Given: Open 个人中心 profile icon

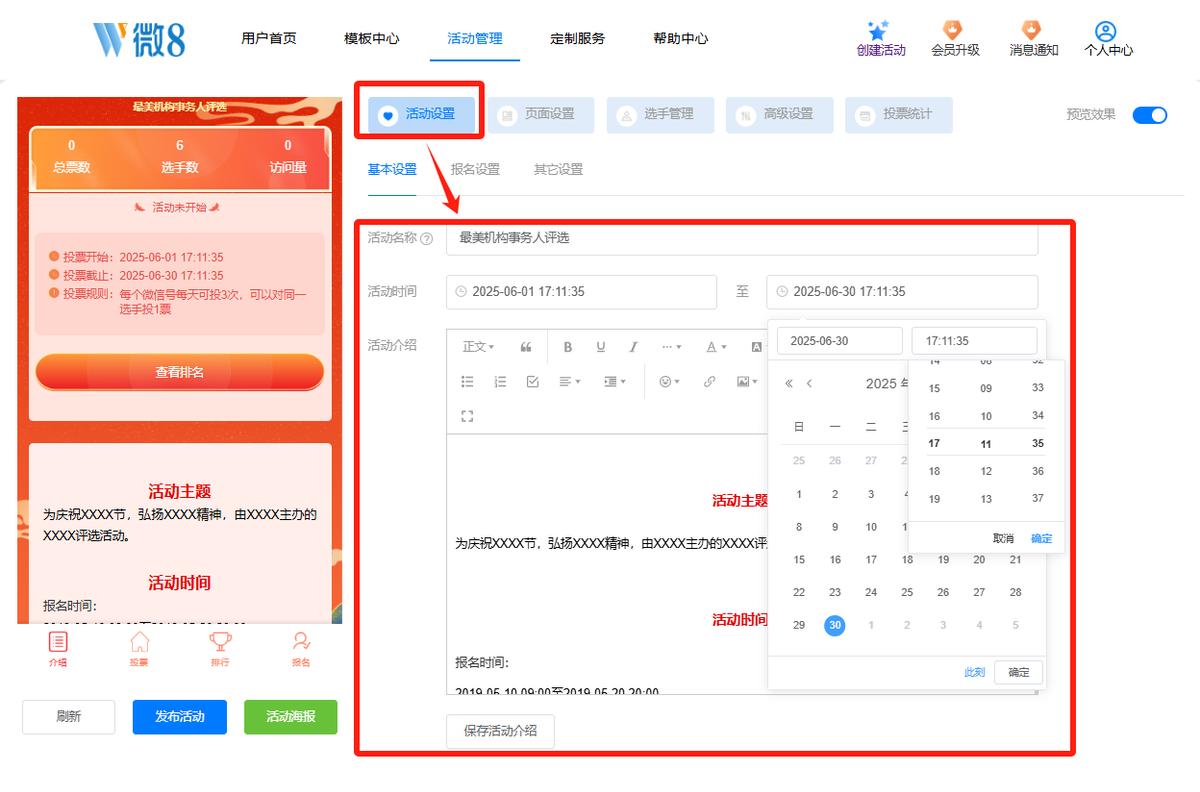Looking at the screenshot, I should pyautogui.click(x=1108, y=31).
